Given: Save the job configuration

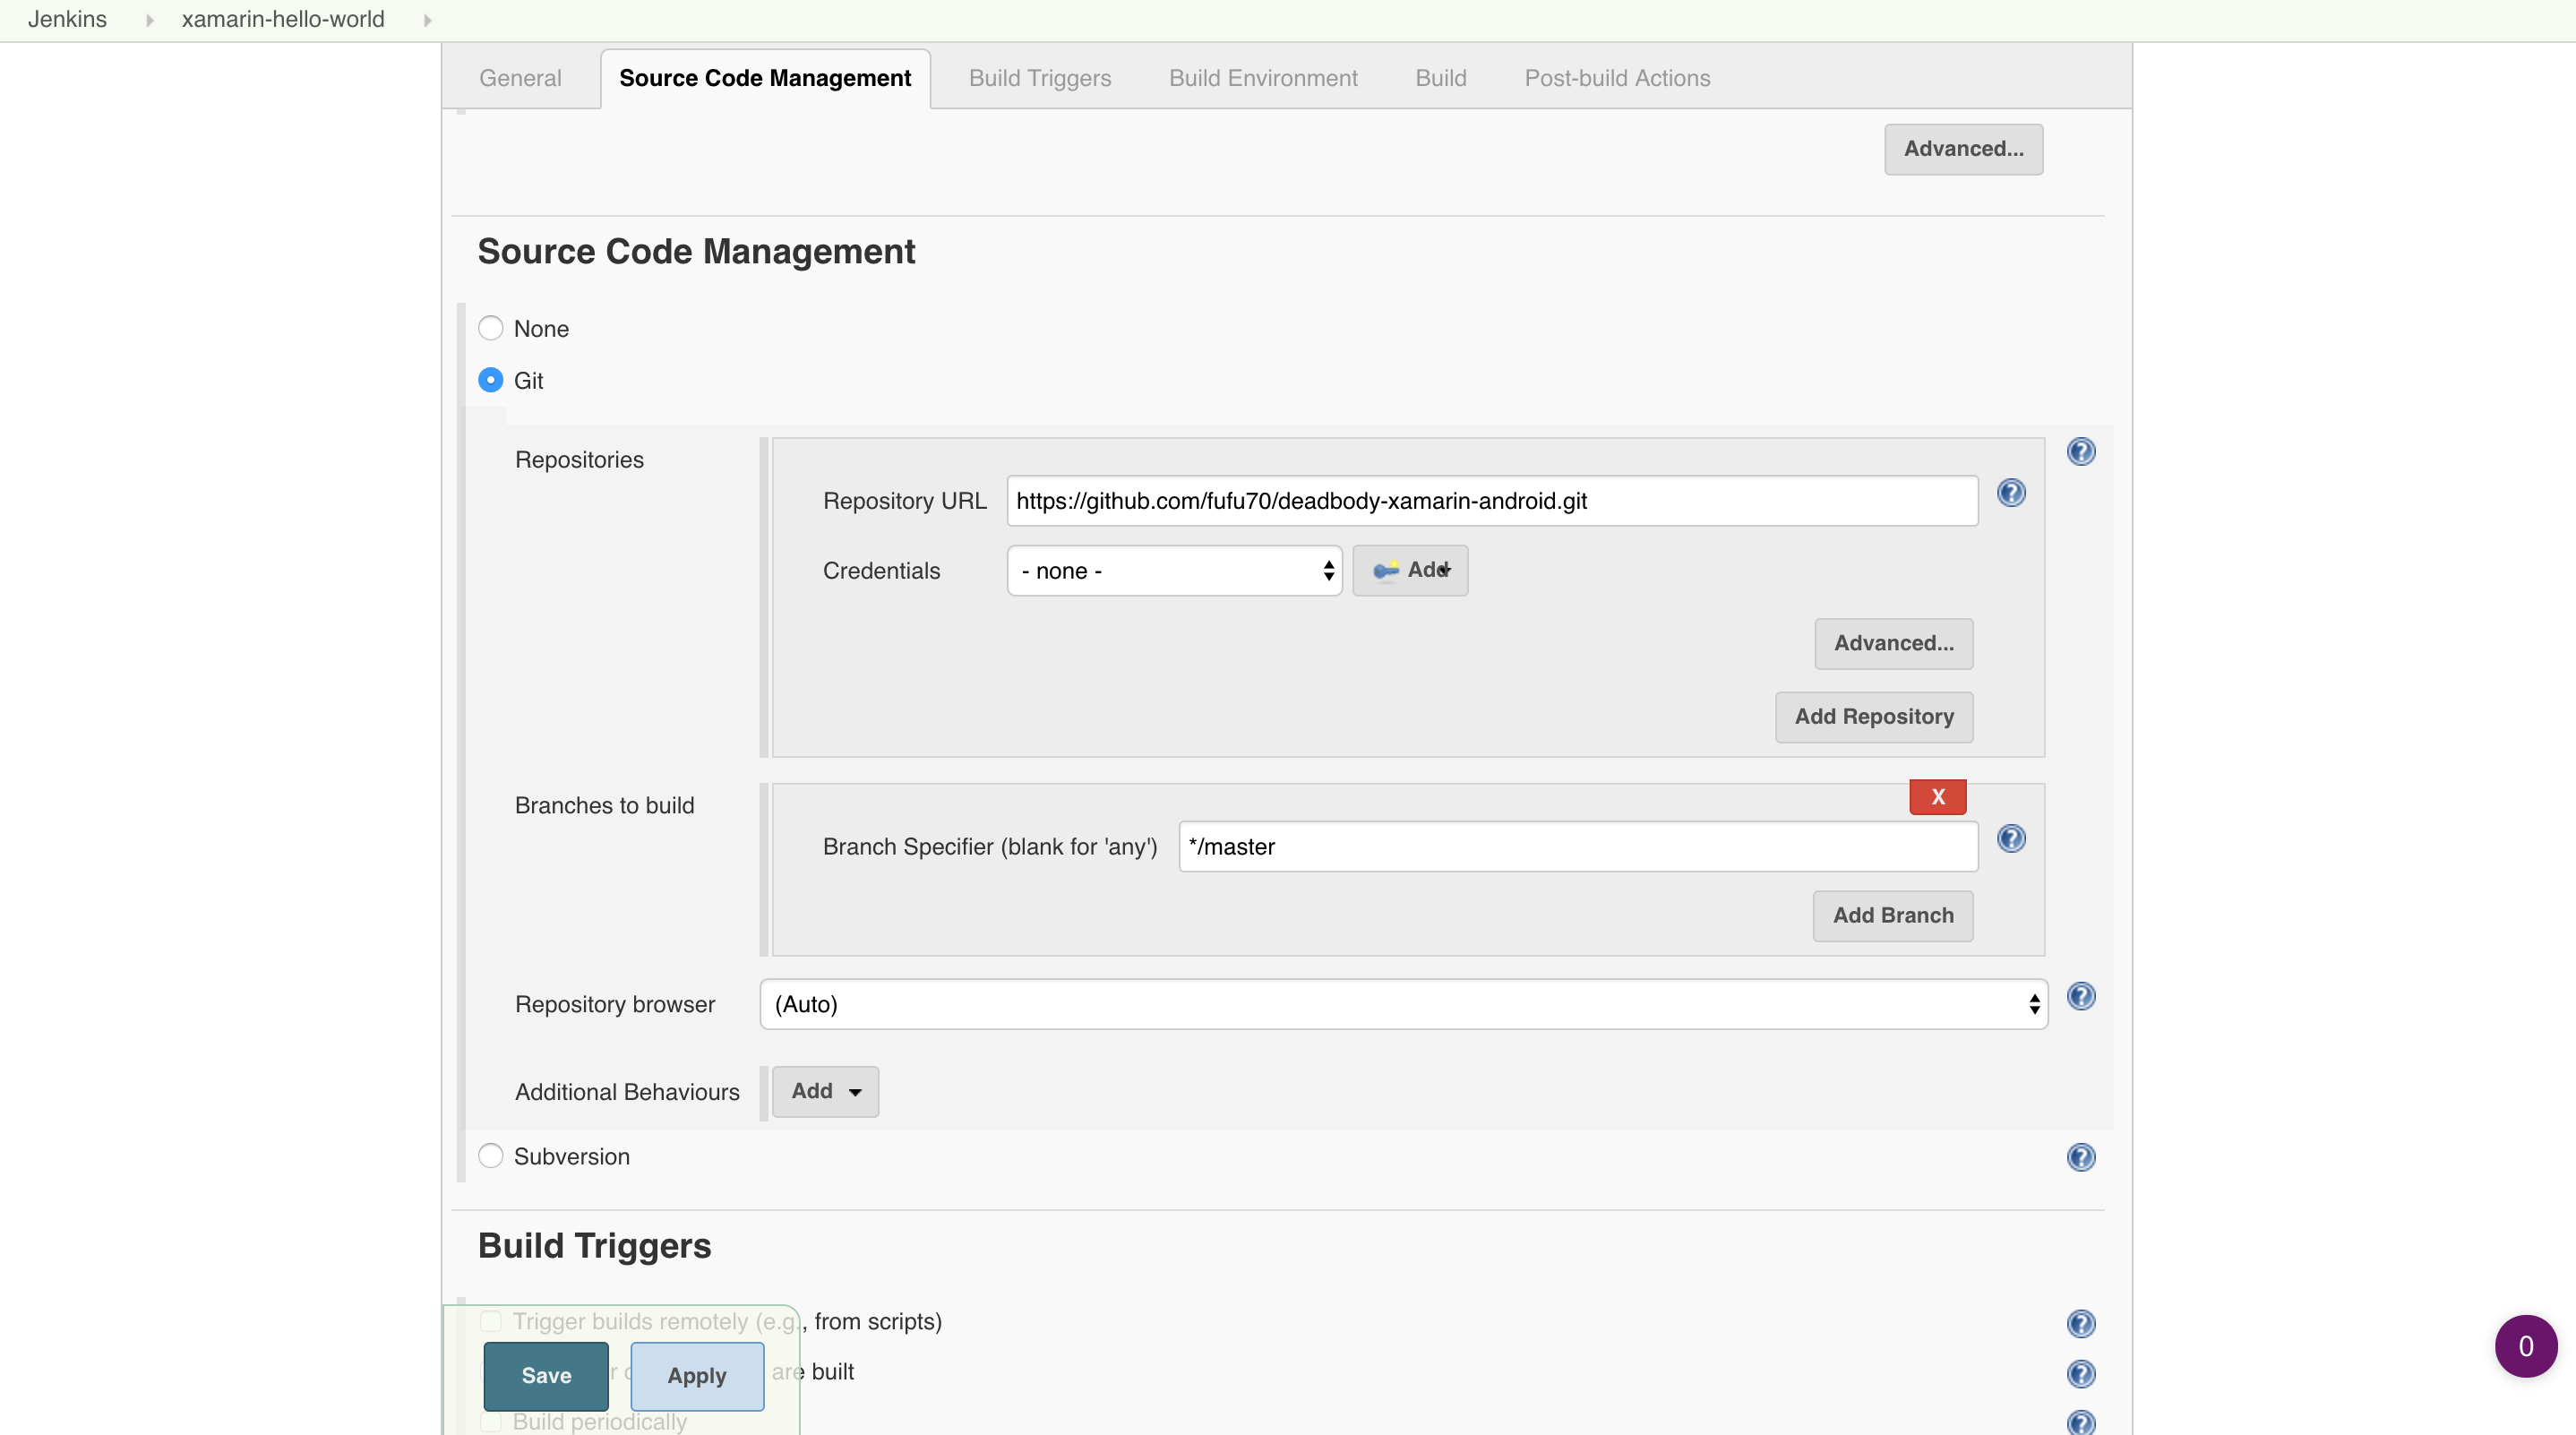Looking at the screenshot, I should [x=546, y=1376].
